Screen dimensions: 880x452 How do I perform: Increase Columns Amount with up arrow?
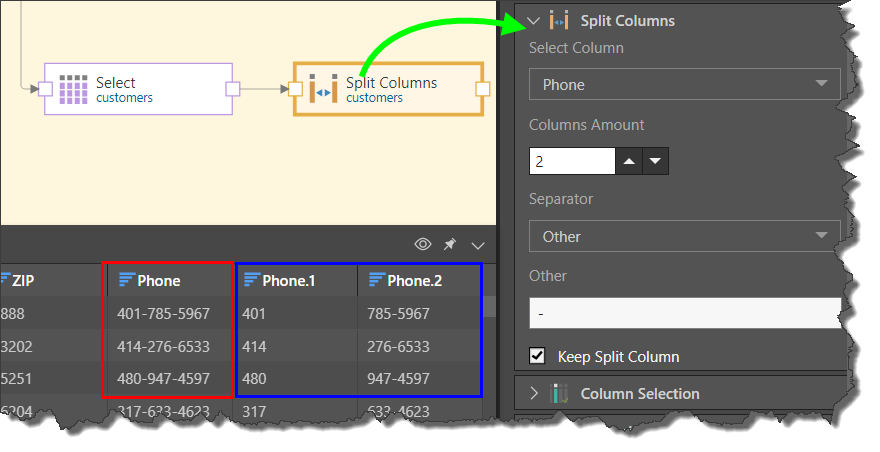[x=630, y=161]
